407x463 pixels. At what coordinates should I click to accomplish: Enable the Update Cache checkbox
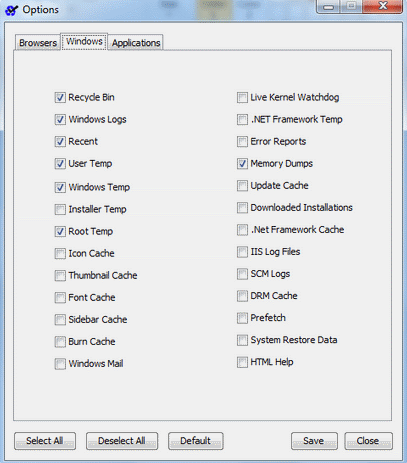tap(242, 186)
